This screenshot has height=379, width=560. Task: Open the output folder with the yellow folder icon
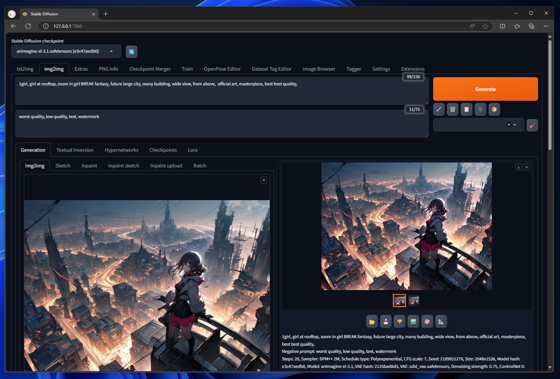tap(372, 321)
